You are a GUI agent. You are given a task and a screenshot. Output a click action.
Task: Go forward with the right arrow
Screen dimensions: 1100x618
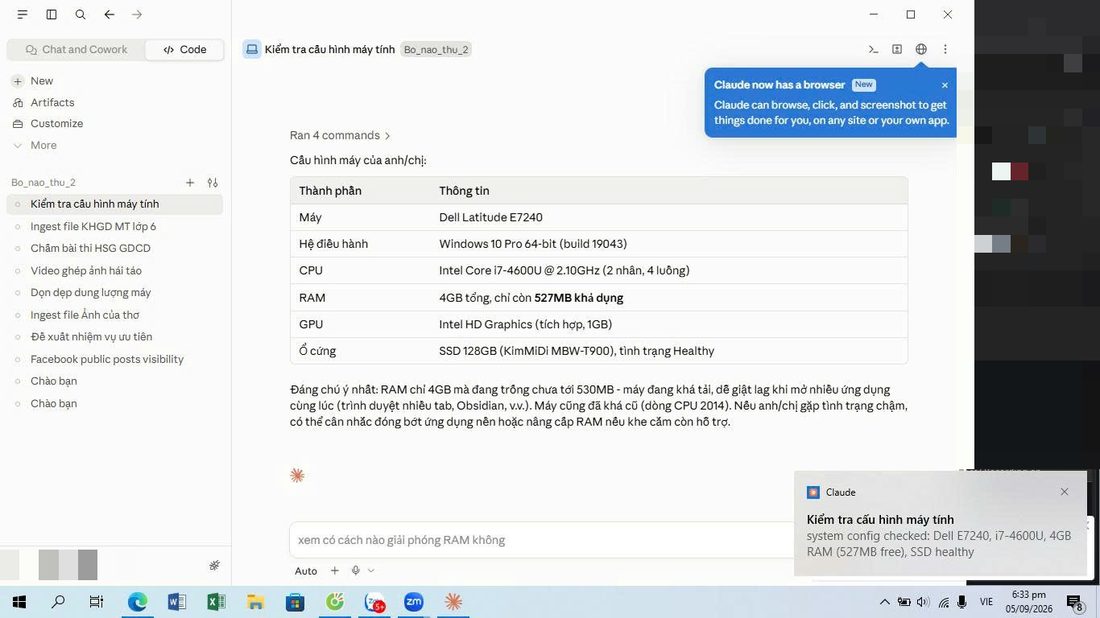tap(137, 14)
